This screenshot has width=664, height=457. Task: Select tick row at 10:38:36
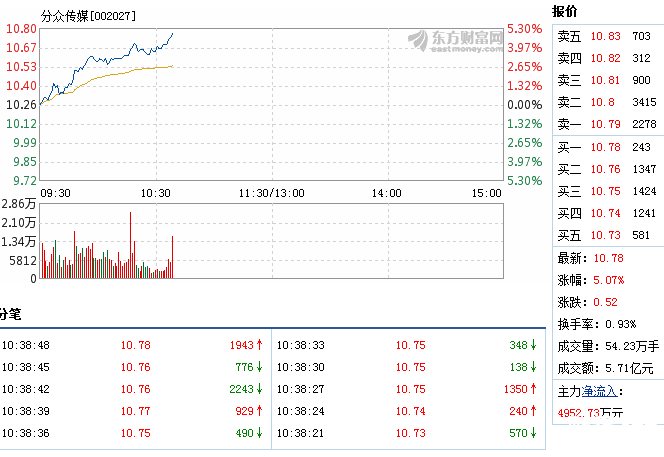point(135,433)
